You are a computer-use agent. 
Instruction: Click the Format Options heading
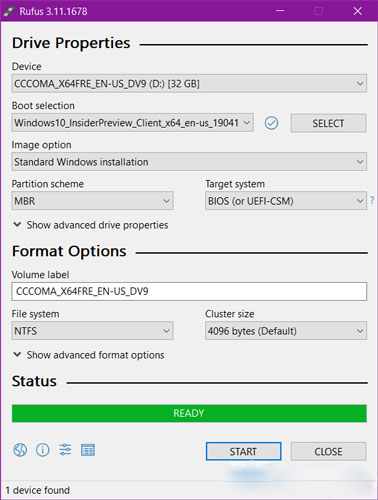69,251
